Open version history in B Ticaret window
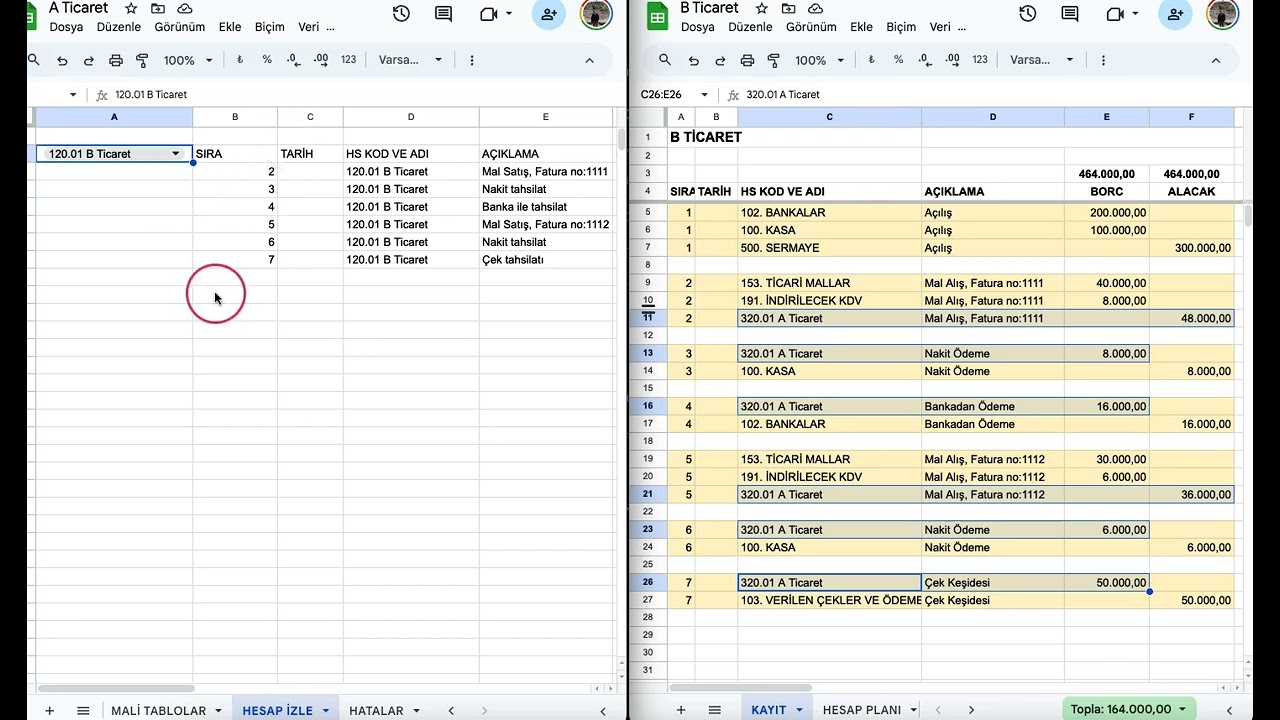The width and height of the screenshot is (1280, 720). [1027, 14]
